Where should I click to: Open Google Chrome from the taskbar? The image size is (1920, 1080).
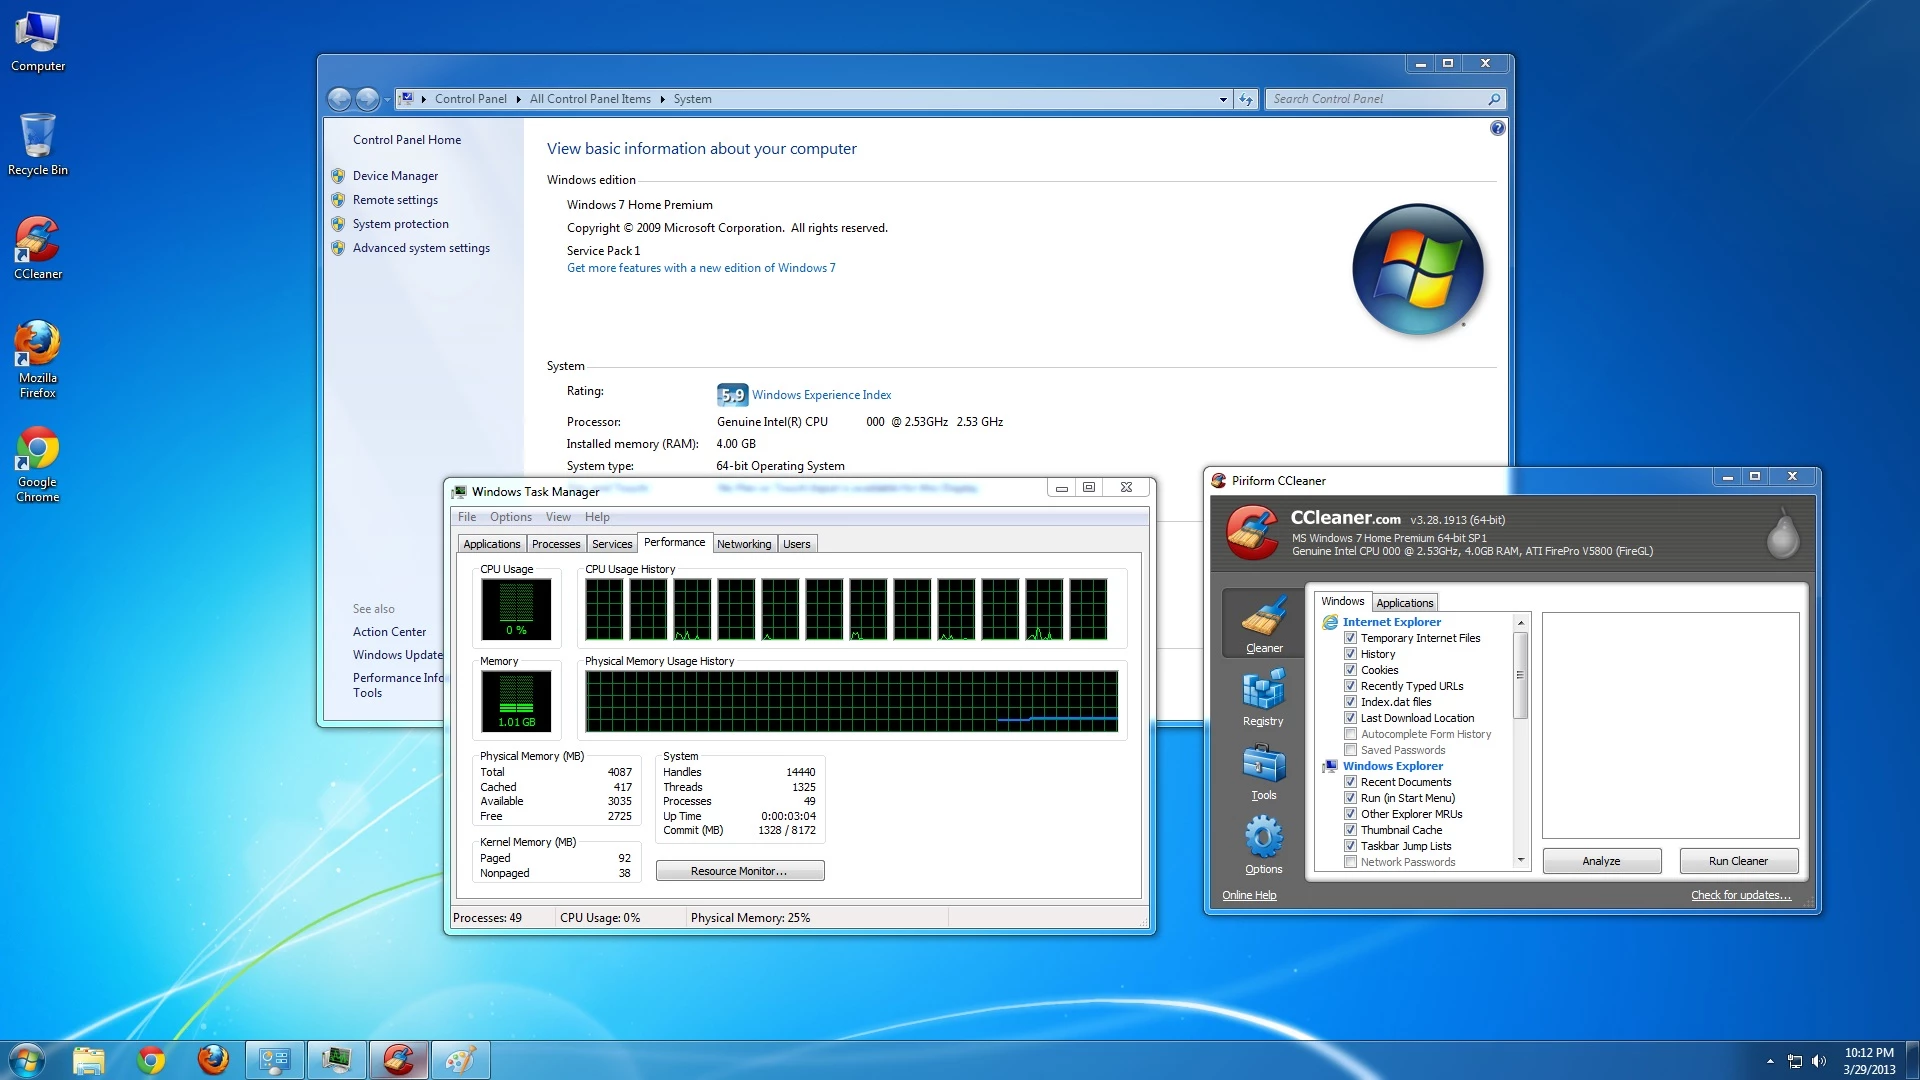click(x=151, y=1060)
